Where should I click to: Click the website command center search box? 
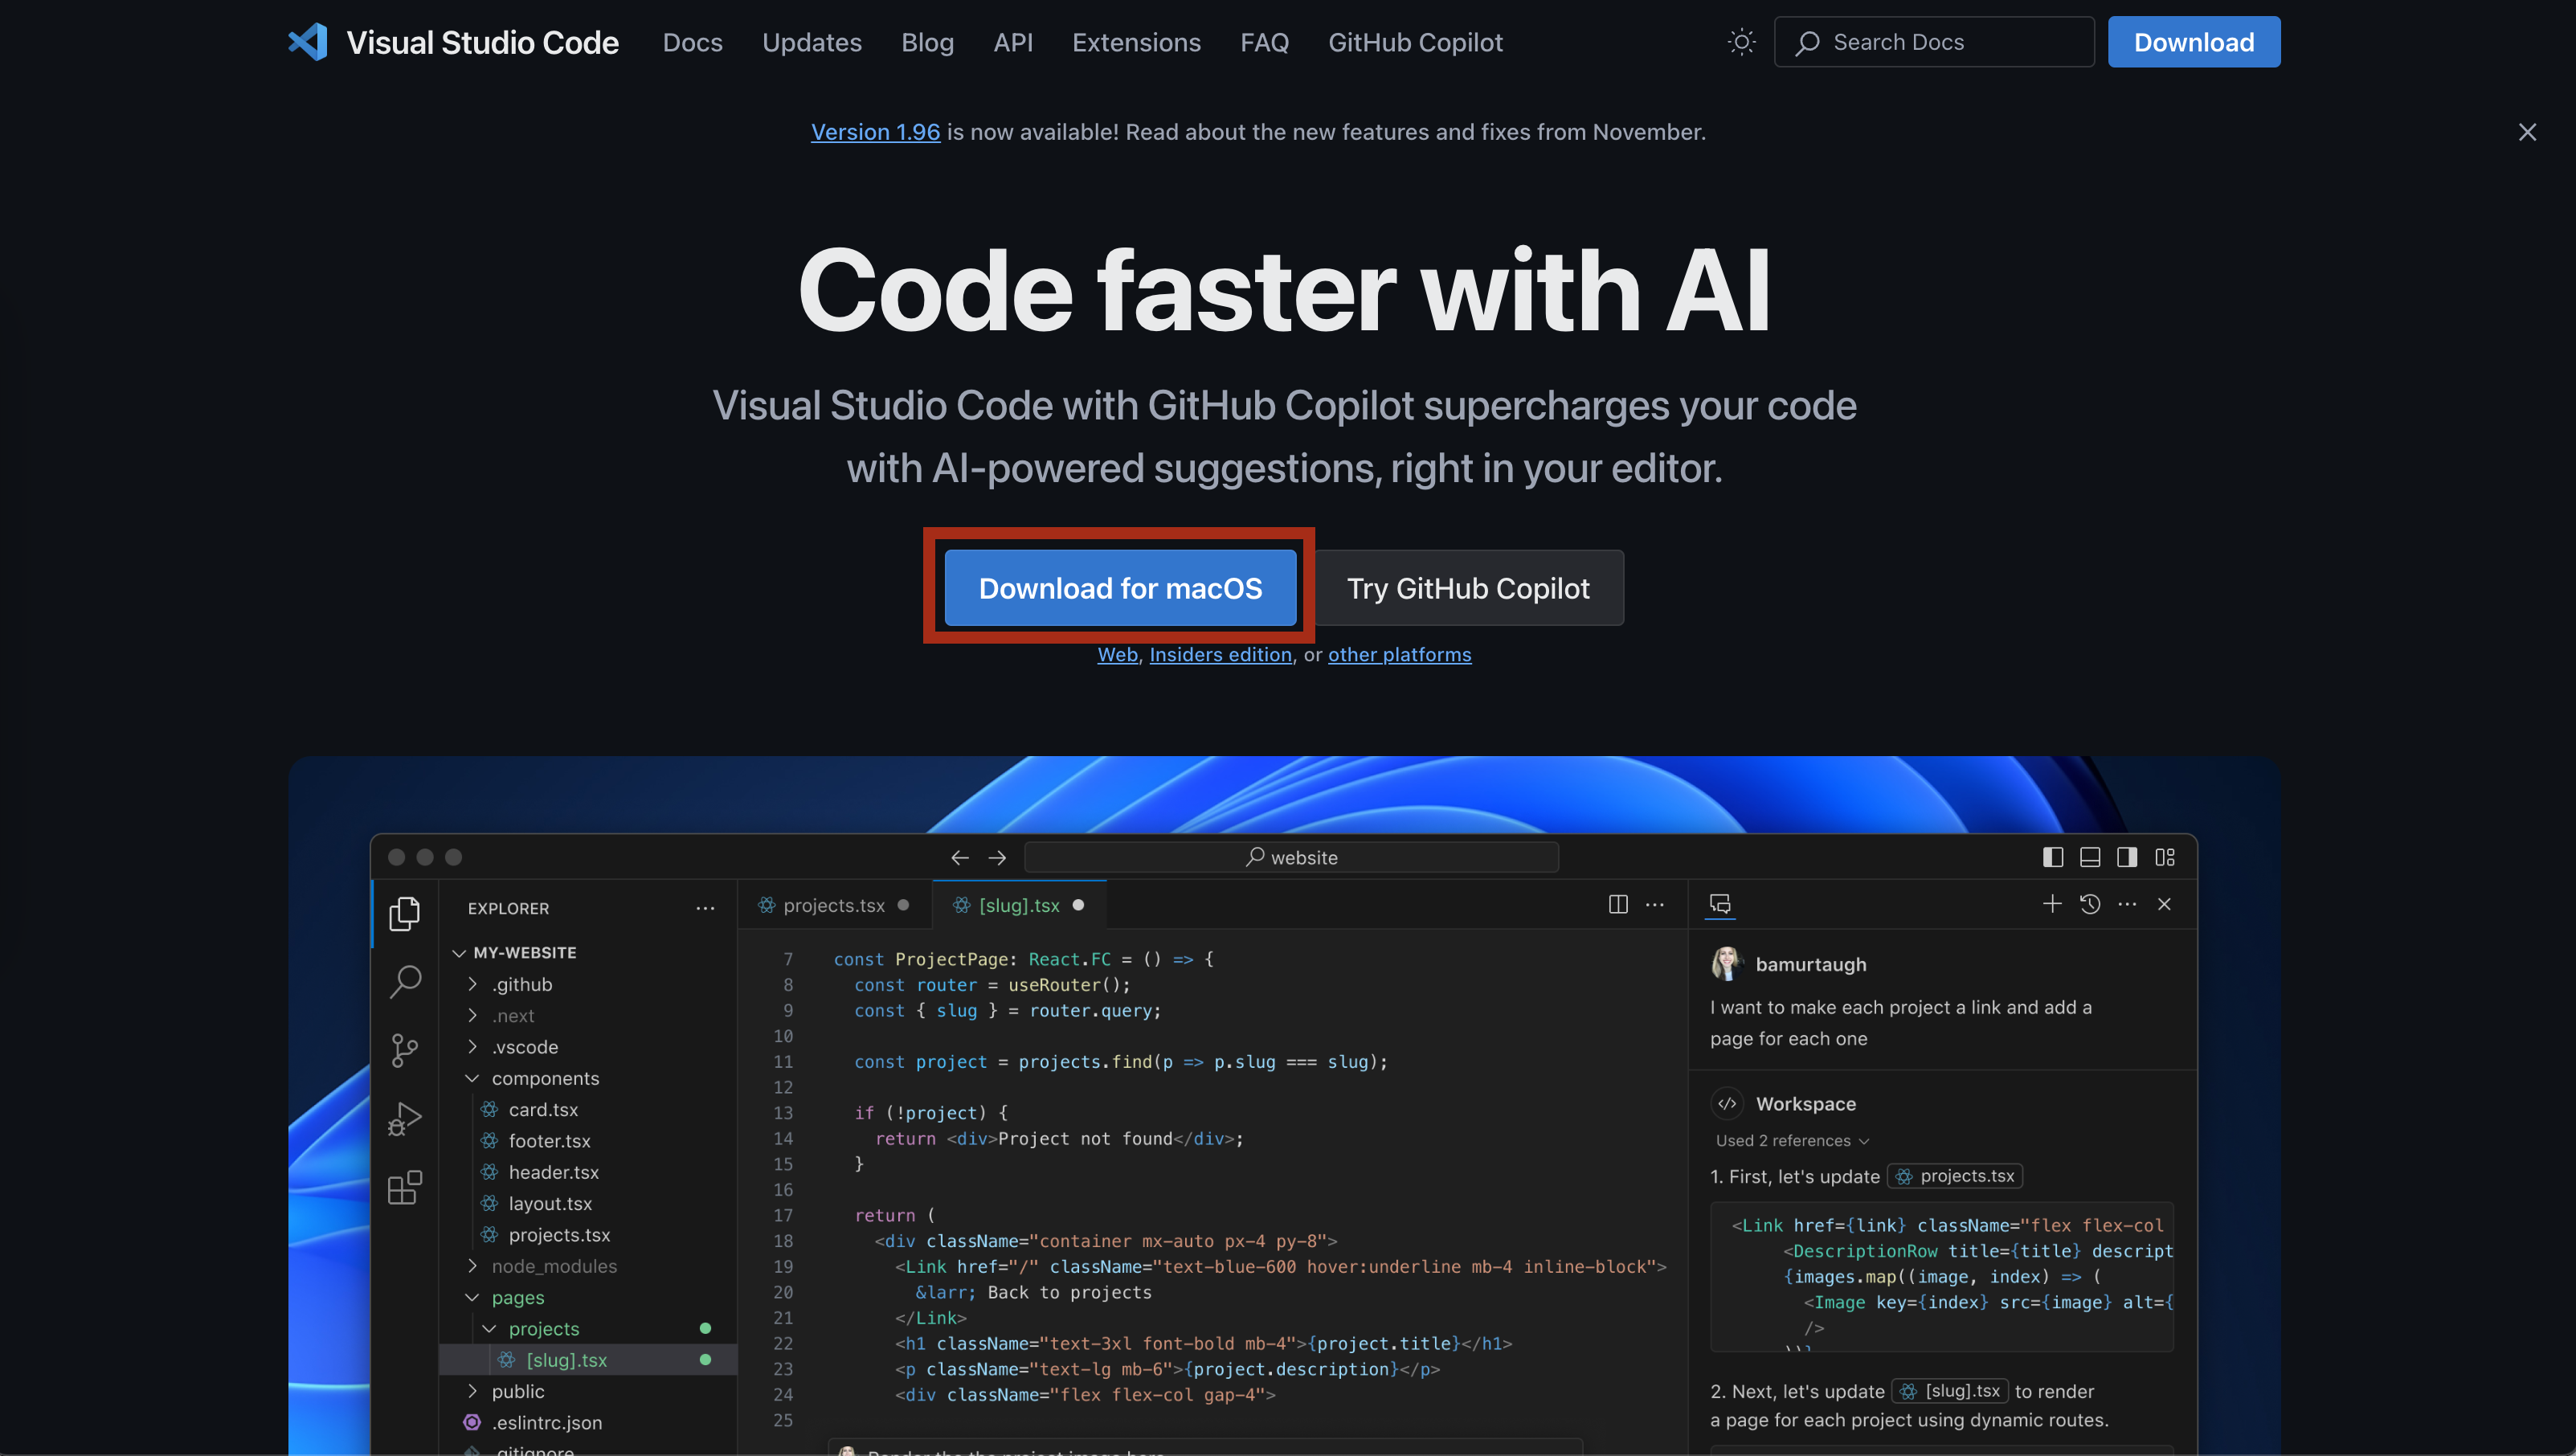tap(1291, 857)
